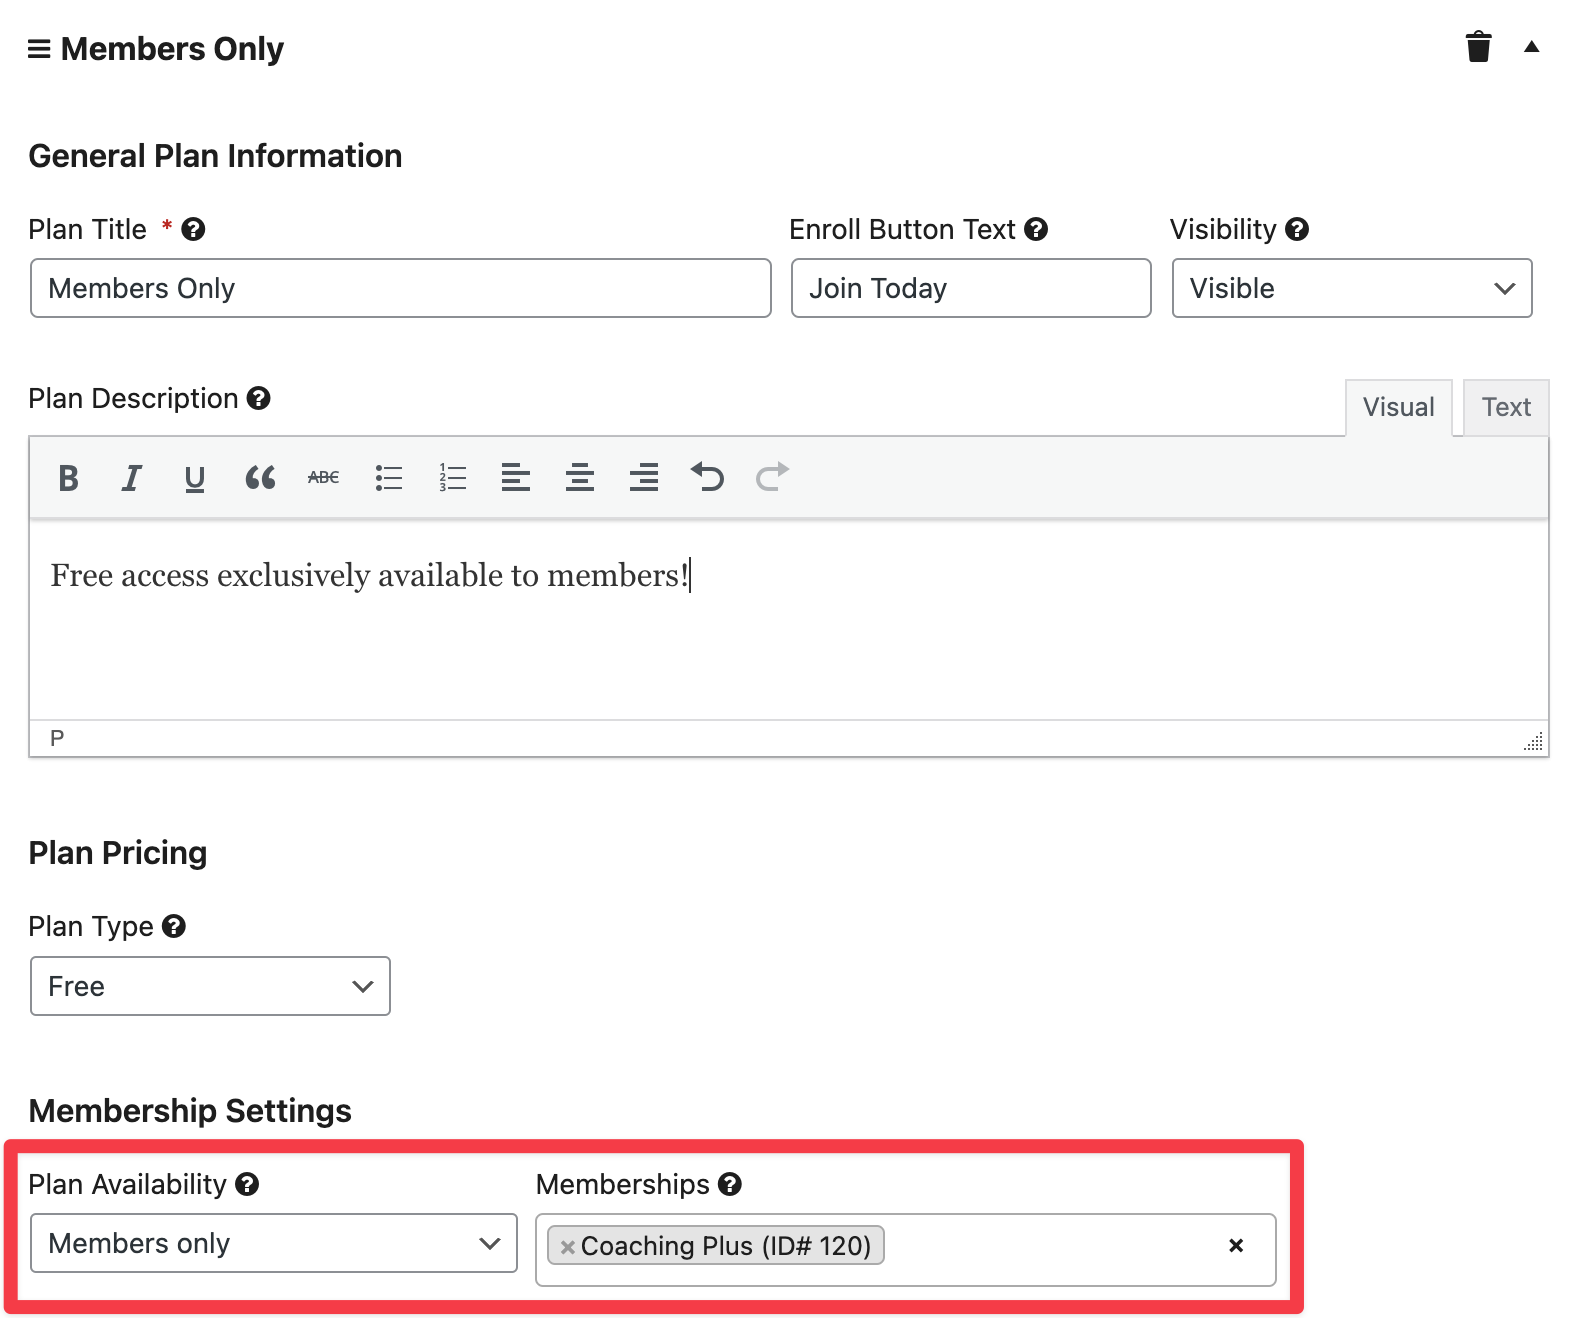Collapse the Members Only plan panel
1576x1318 pixels.
point(1531,47)
